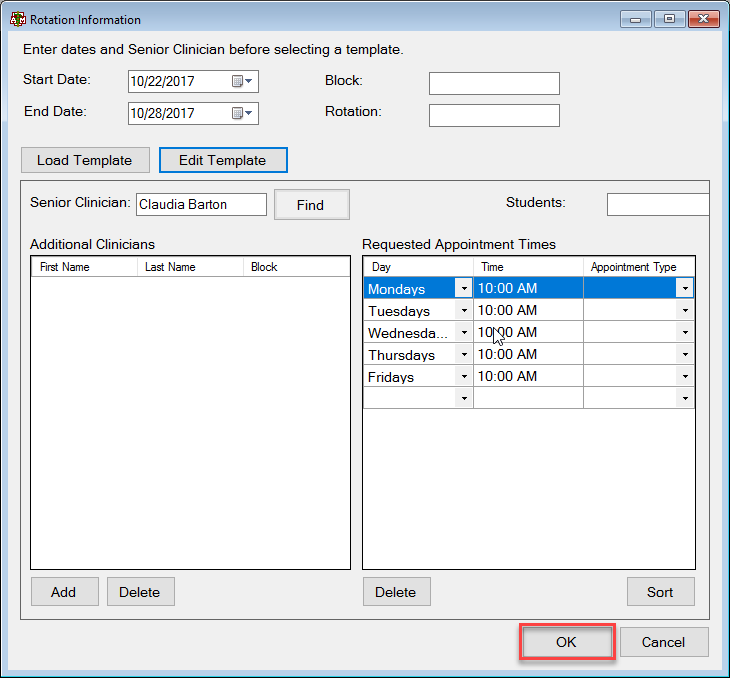
Task: Click the Sort button
Action: 661,592
